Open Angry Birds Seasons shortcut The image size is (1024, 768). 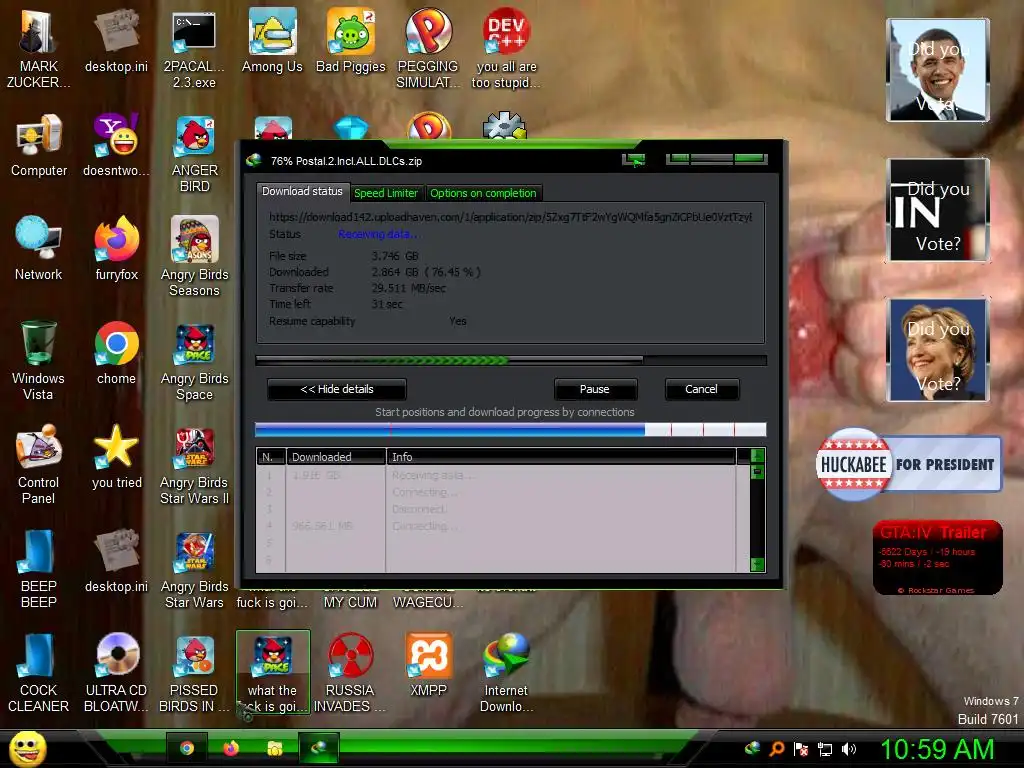[194, 257]
